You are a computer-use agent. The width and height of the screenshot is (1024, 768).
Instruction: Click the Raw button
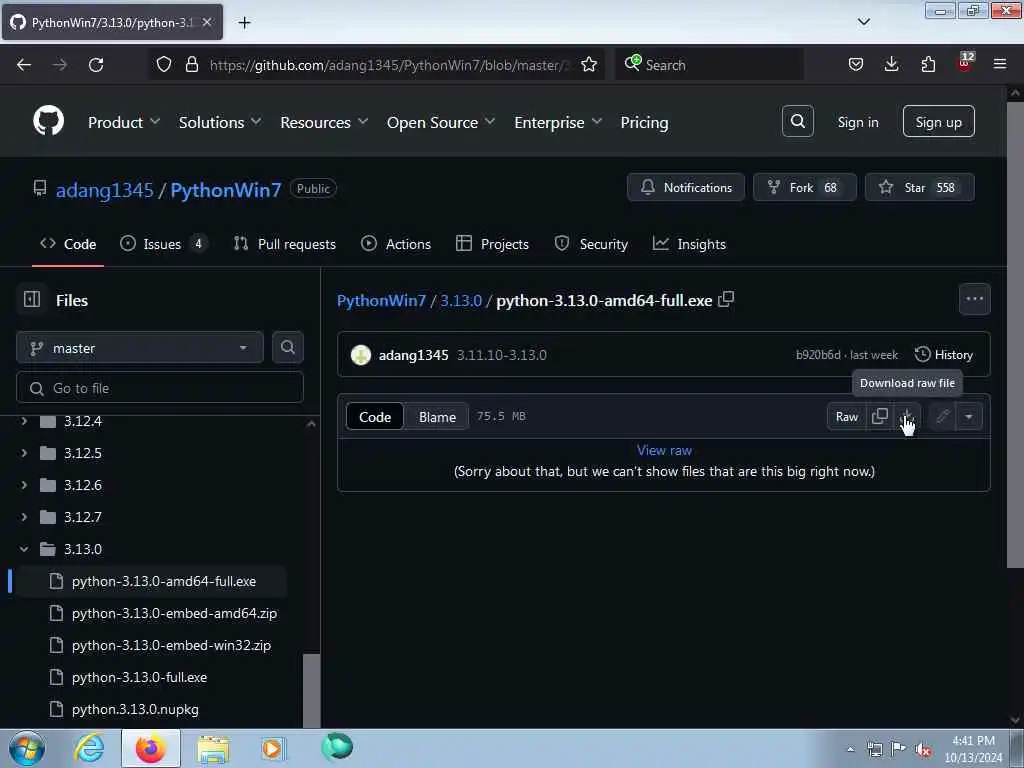(x=846, y=416)
